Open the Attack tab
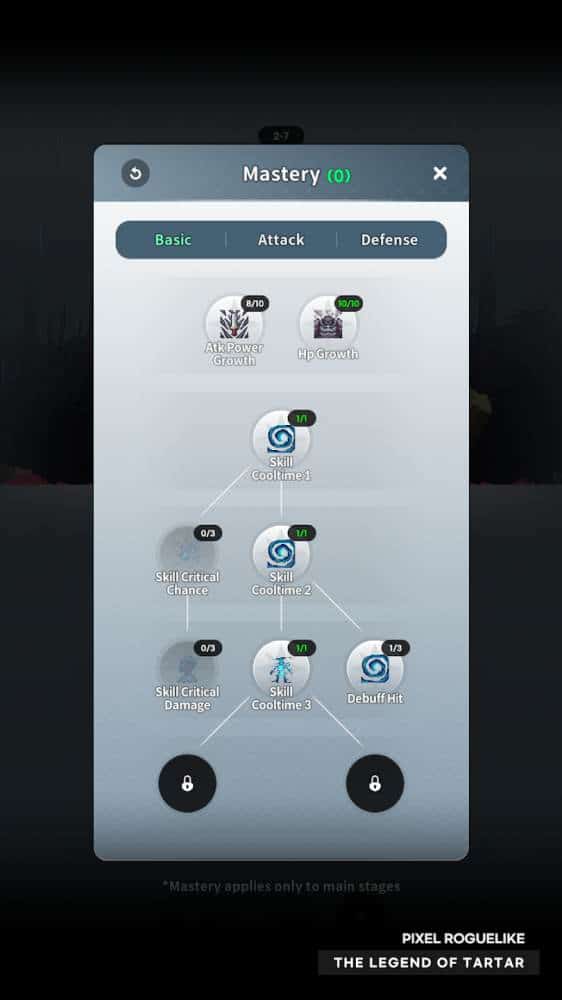 281,240
